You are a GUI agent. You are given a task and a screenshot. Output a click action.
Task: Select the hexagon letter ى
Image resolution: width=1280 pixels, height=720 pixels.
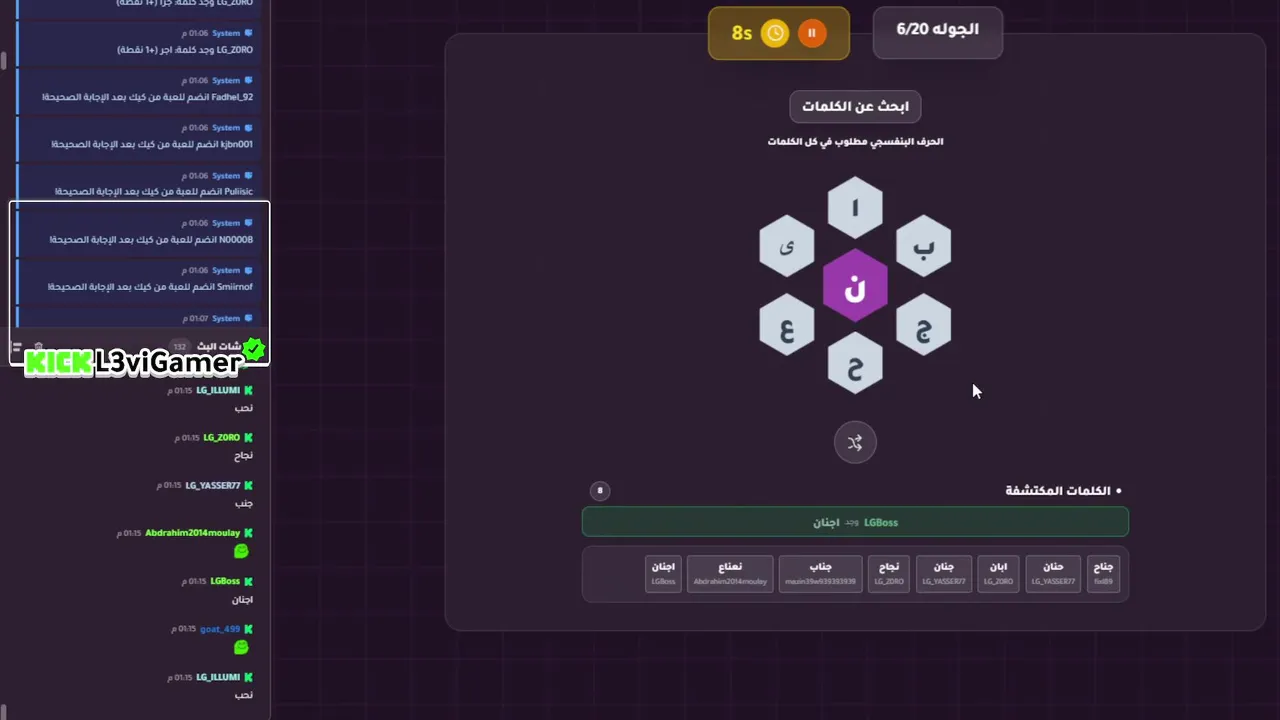787,246
